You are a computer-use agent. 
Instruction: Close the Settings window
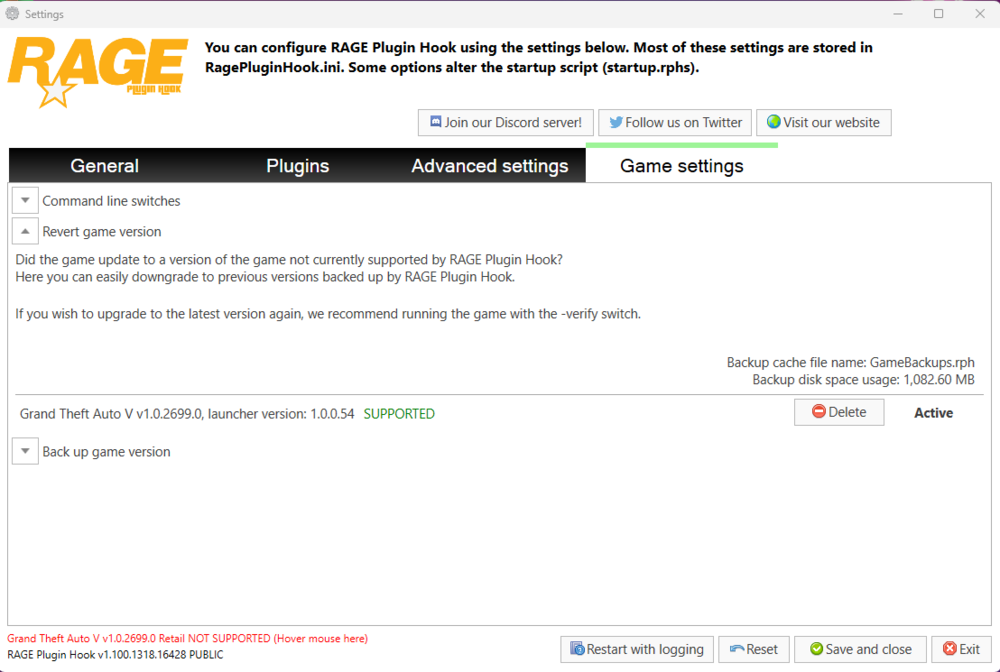(980, 13)
